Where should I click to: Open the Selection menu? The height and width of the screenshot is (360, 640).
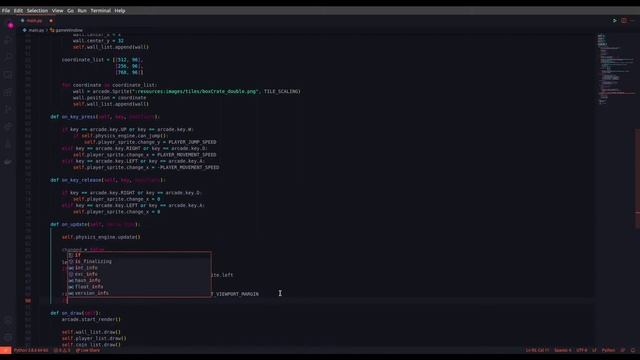click(x=37, y=11)
